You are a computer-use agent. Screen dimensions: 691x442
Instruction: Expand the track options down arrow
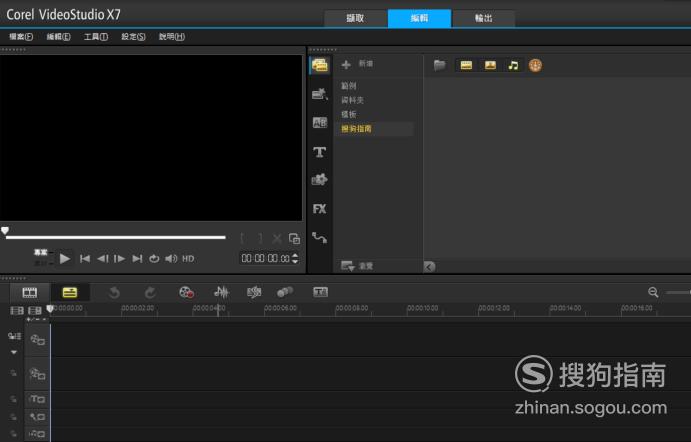[x=14, y=352]
